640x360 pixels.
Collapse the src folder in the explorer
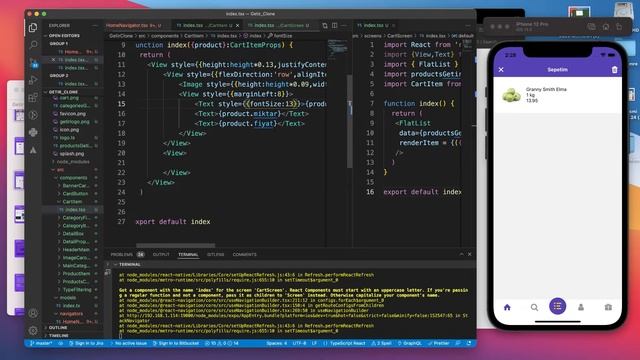click(60, 169)
